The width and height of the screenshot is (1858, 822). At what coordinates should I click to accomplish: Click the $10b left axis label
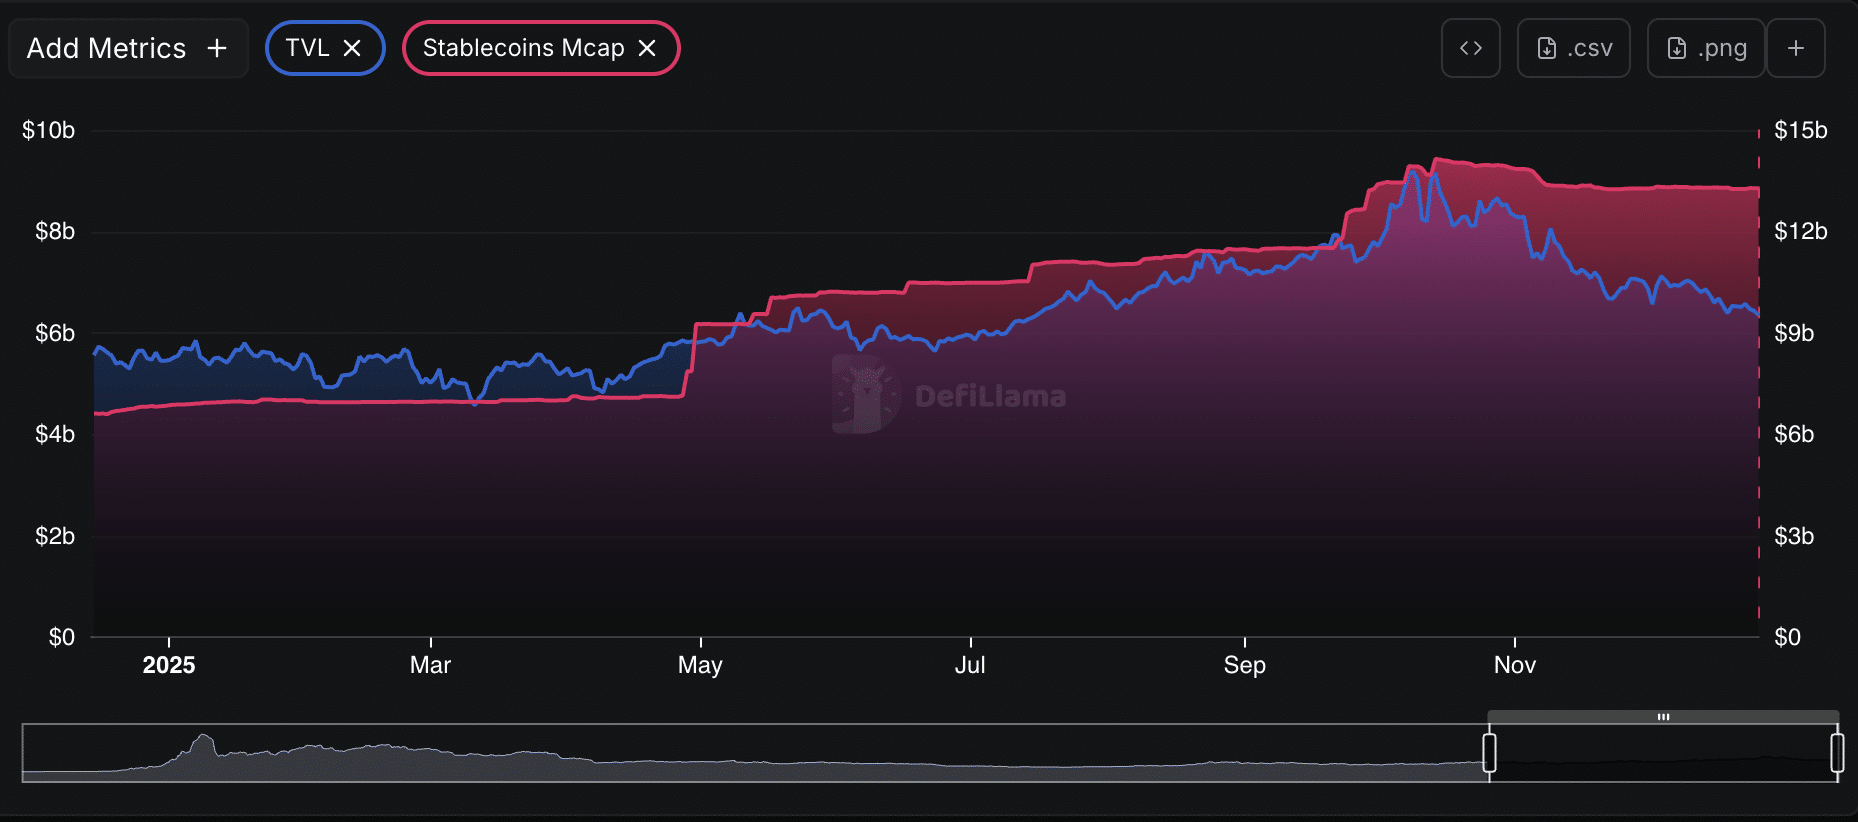point(49,130)
